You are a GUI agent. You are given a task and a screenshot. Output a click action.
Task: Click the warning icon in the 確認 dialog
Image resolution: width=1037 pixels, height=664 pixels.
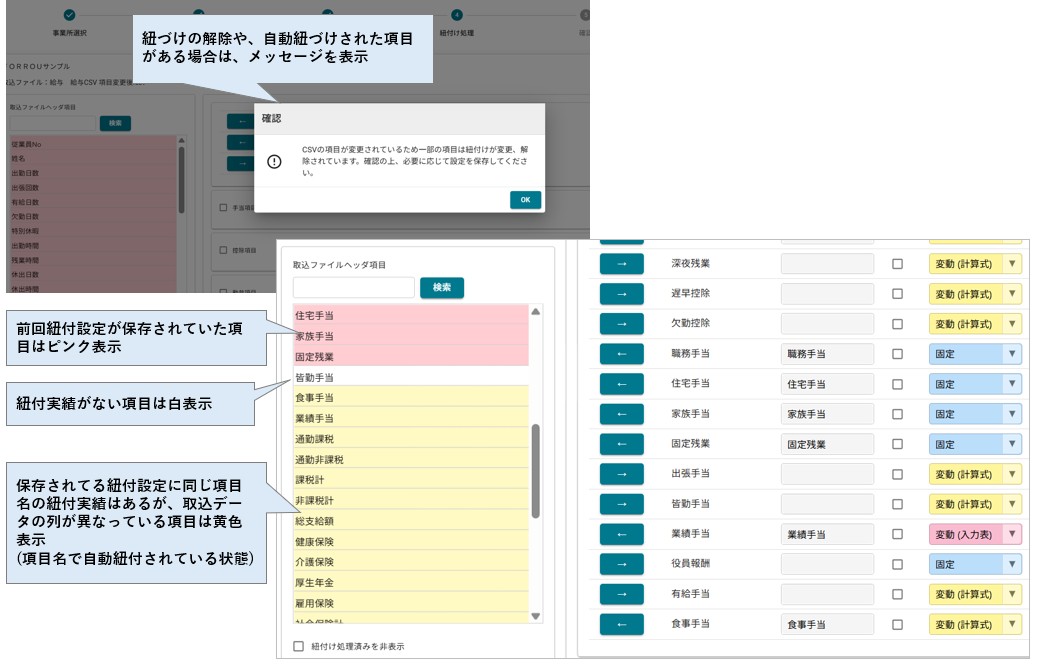click(x=274, y=161)
